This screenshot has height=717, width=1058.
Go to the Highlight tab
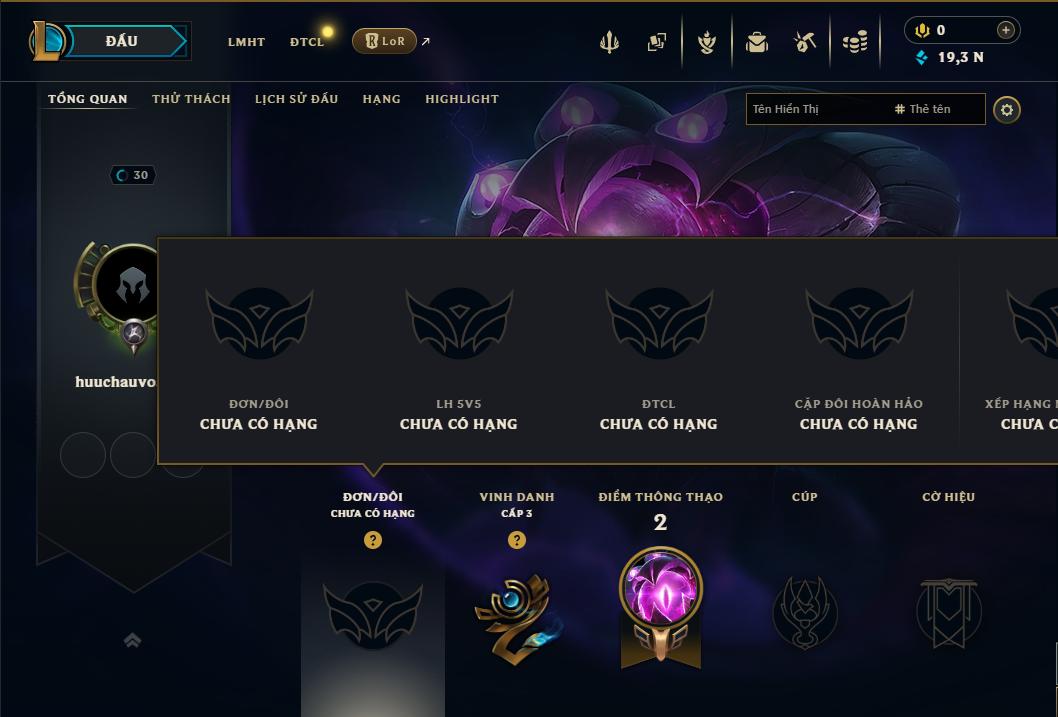(462, 99)
